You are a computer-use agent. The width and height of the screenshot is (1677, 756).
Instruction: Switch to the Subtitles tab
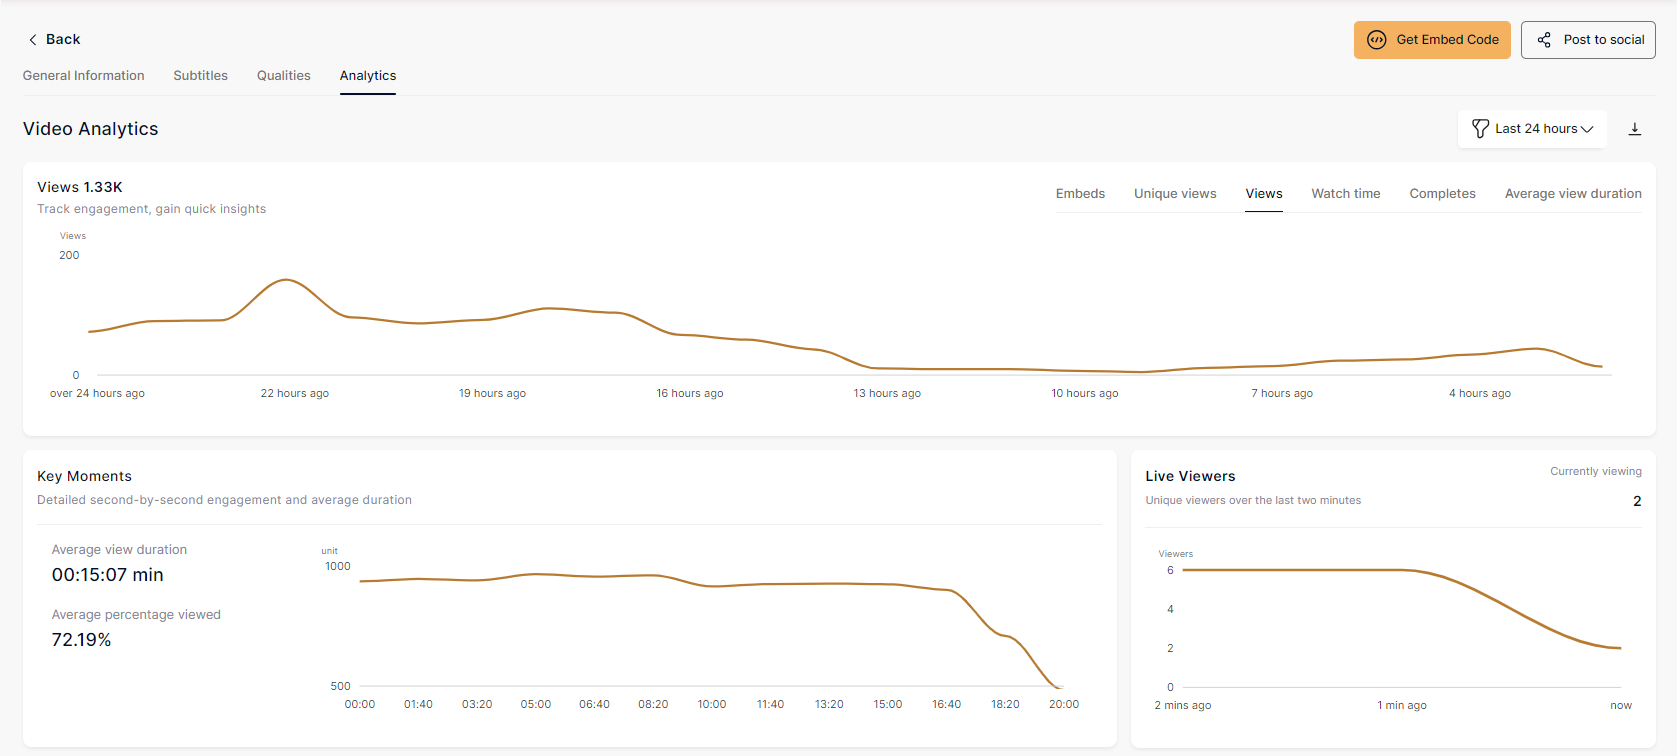point(201,76)
